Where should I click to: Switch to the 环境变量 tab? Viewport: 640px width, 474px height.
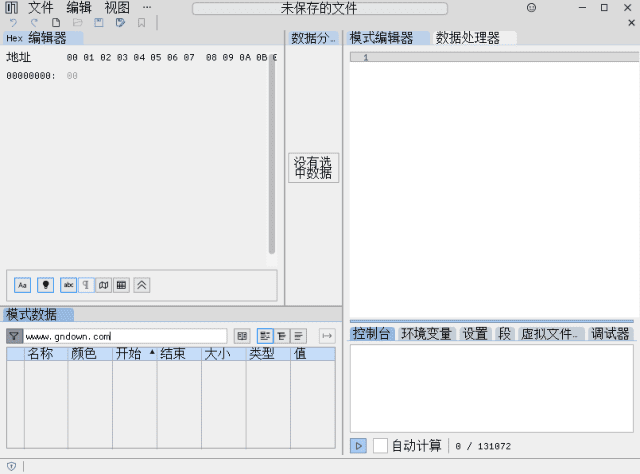coord(426,333)
